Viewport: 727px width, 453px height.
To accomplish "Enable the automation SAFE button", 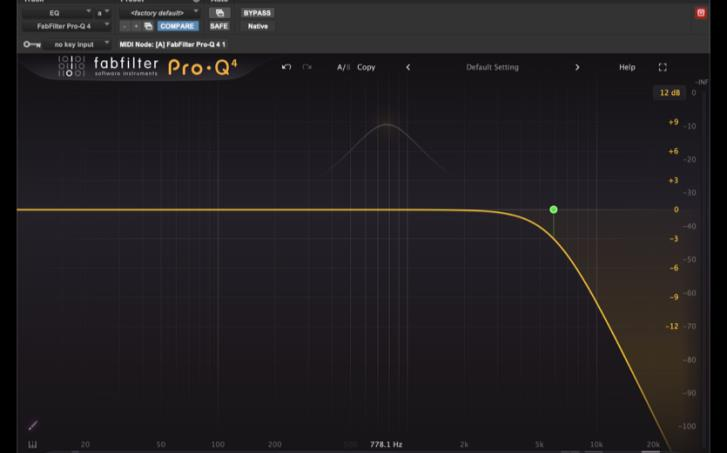I will (219, 26).
